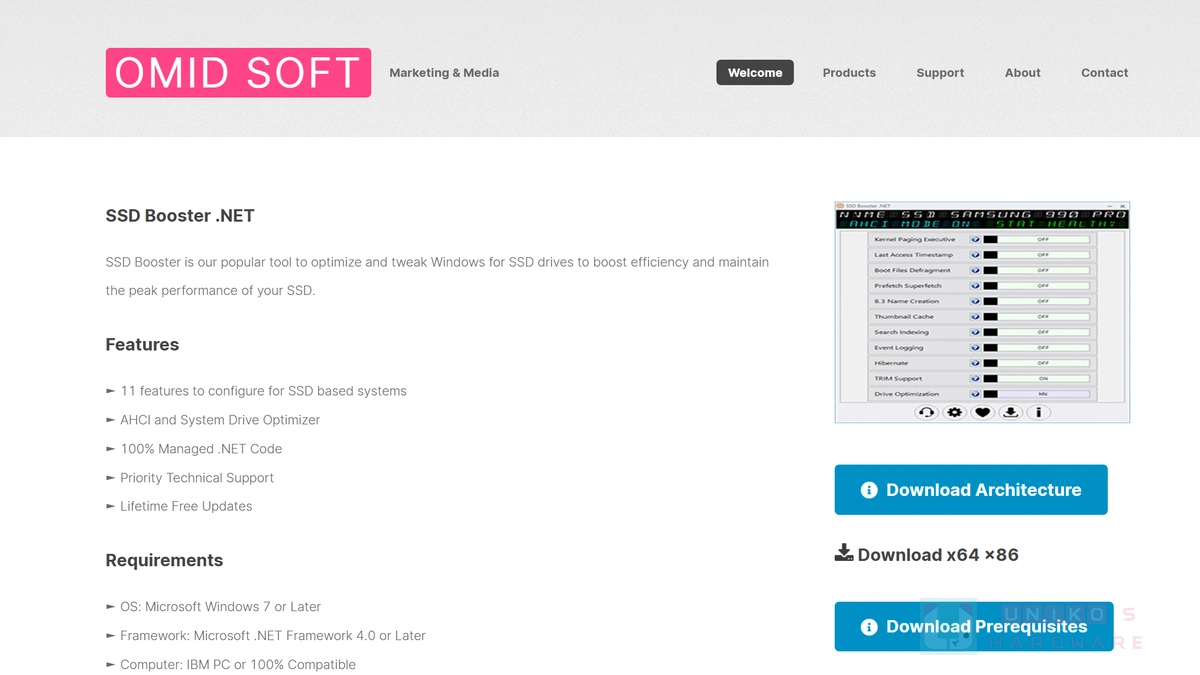Toggle the TRIM Support switch
This screenshot has height=675, width=1200.
1037,379
